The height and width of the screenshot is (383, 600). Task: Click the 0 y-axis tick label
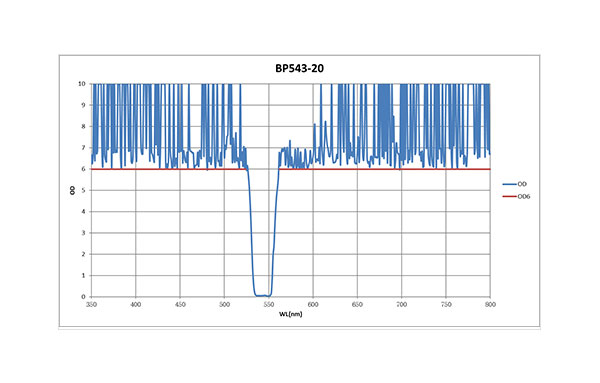pyautogui.click(x=83, y=297)
